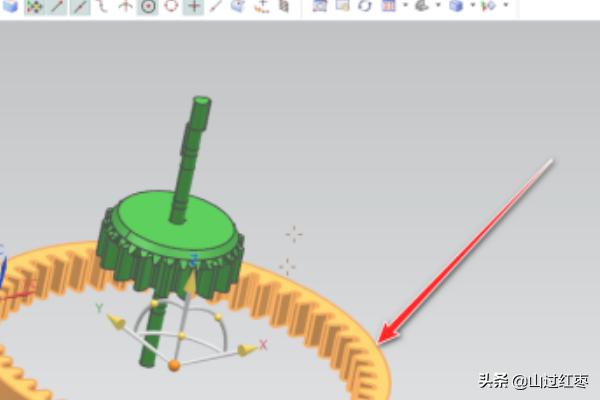Select the Control Point curve snap icon
Image resolution: width=600 pixels, height=400 pixels.
coord(102,6)
